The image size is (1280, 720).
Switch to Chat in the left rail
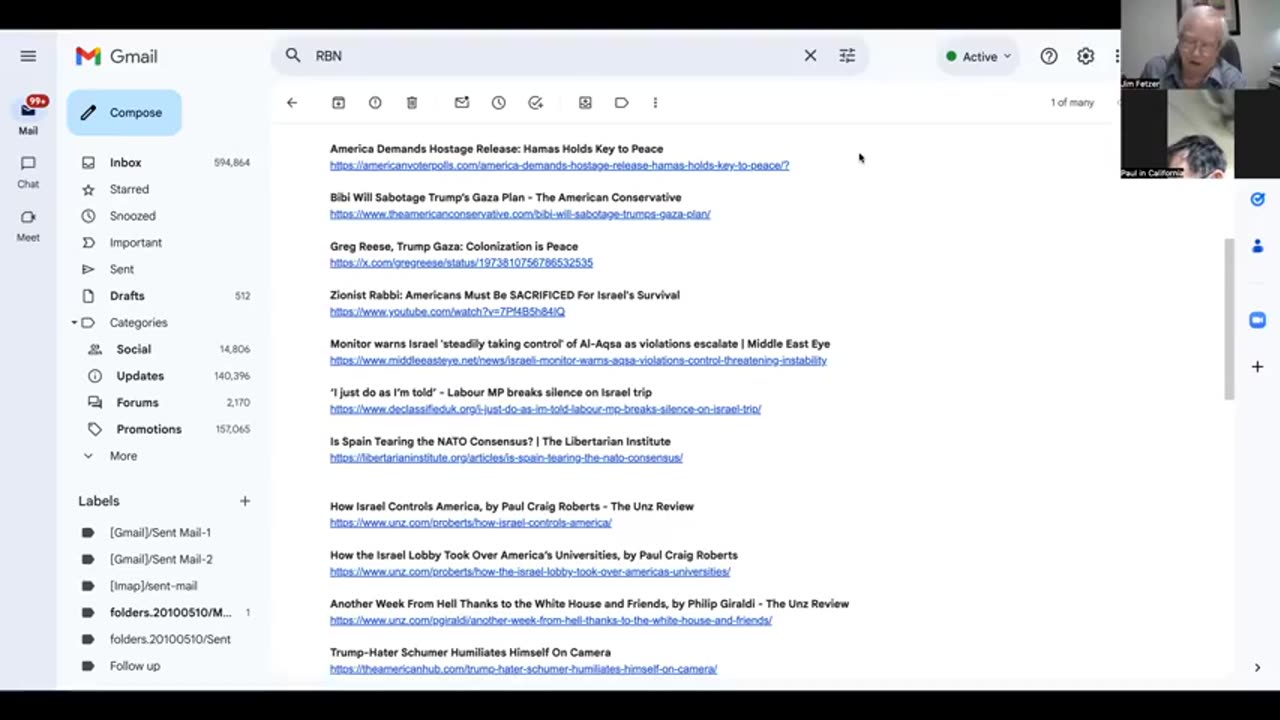pos(28,171)
